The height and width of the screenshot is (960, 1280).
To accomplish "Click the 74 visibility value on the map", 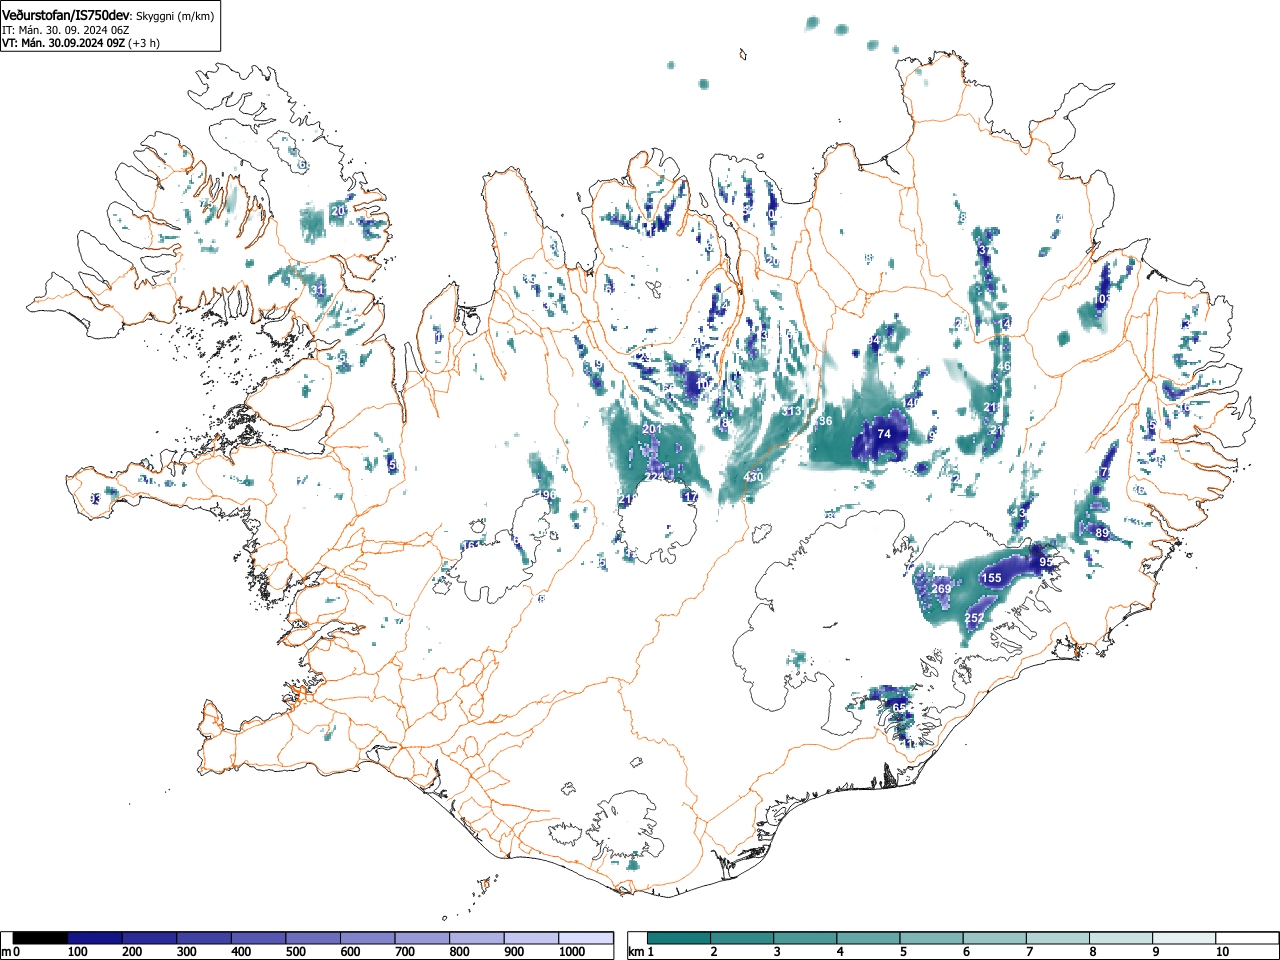I will (x=884, y=434).
